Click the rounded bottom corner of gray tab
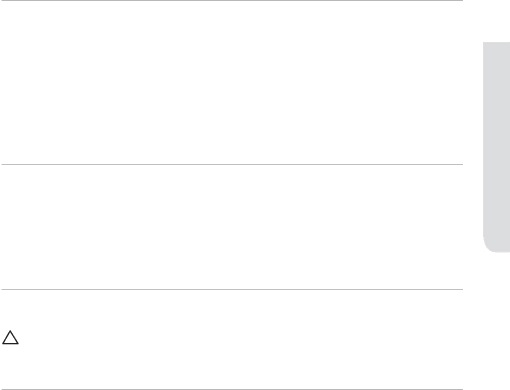This screenshot has width=510, height=390. pyautogui.click(x=491, y=245)
